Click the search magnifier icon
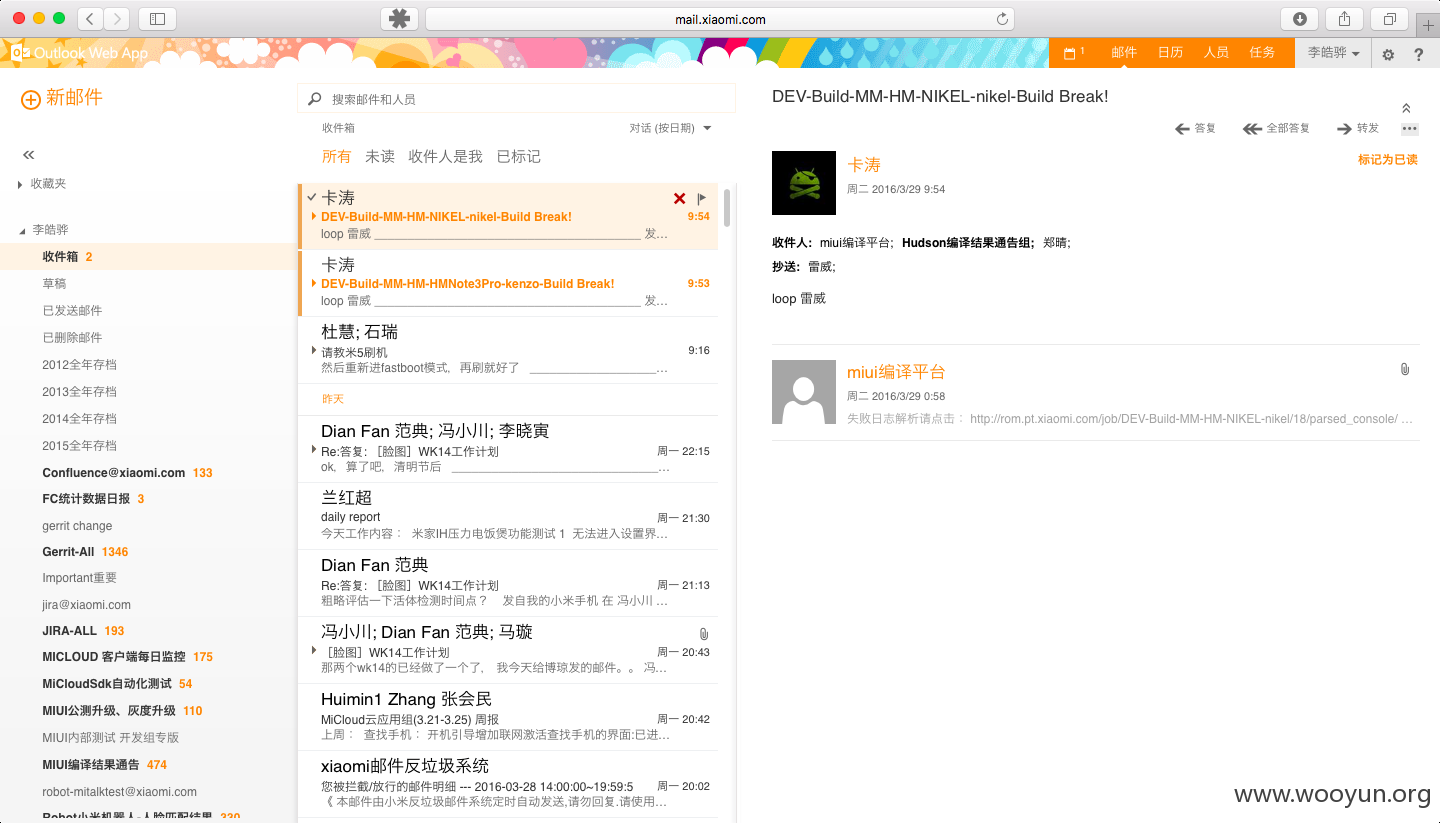Screen dimensions: 1440x823 (x=315, y=99)
